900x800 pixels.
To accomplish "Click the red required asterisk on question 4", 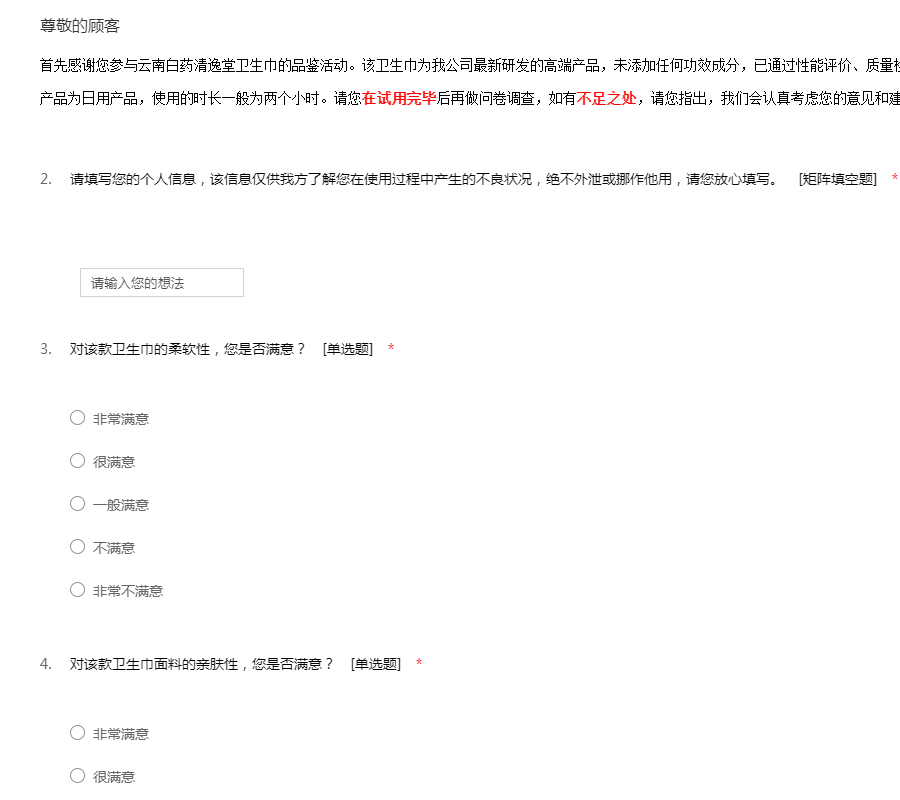I will pos(419,664).
